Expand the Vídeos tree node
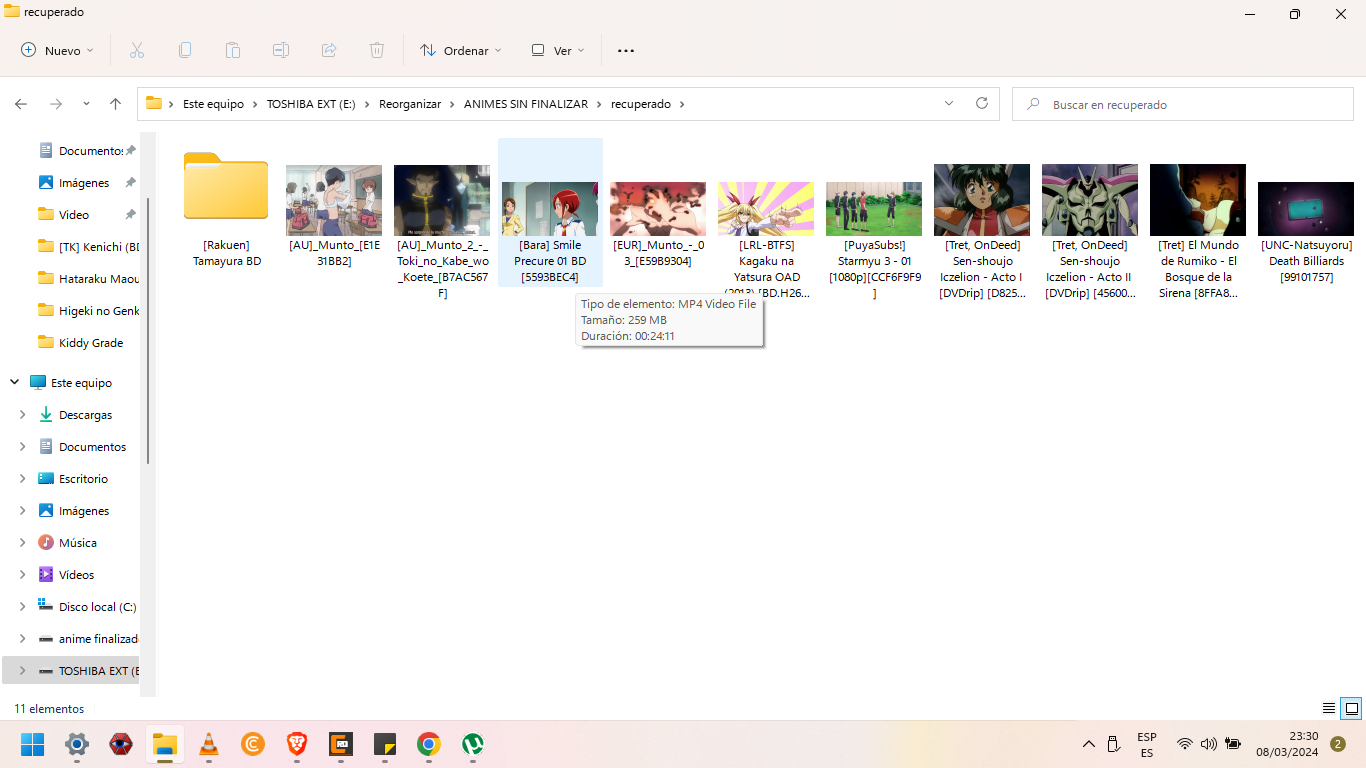The image size is (1366, 768). pos(22,574)
